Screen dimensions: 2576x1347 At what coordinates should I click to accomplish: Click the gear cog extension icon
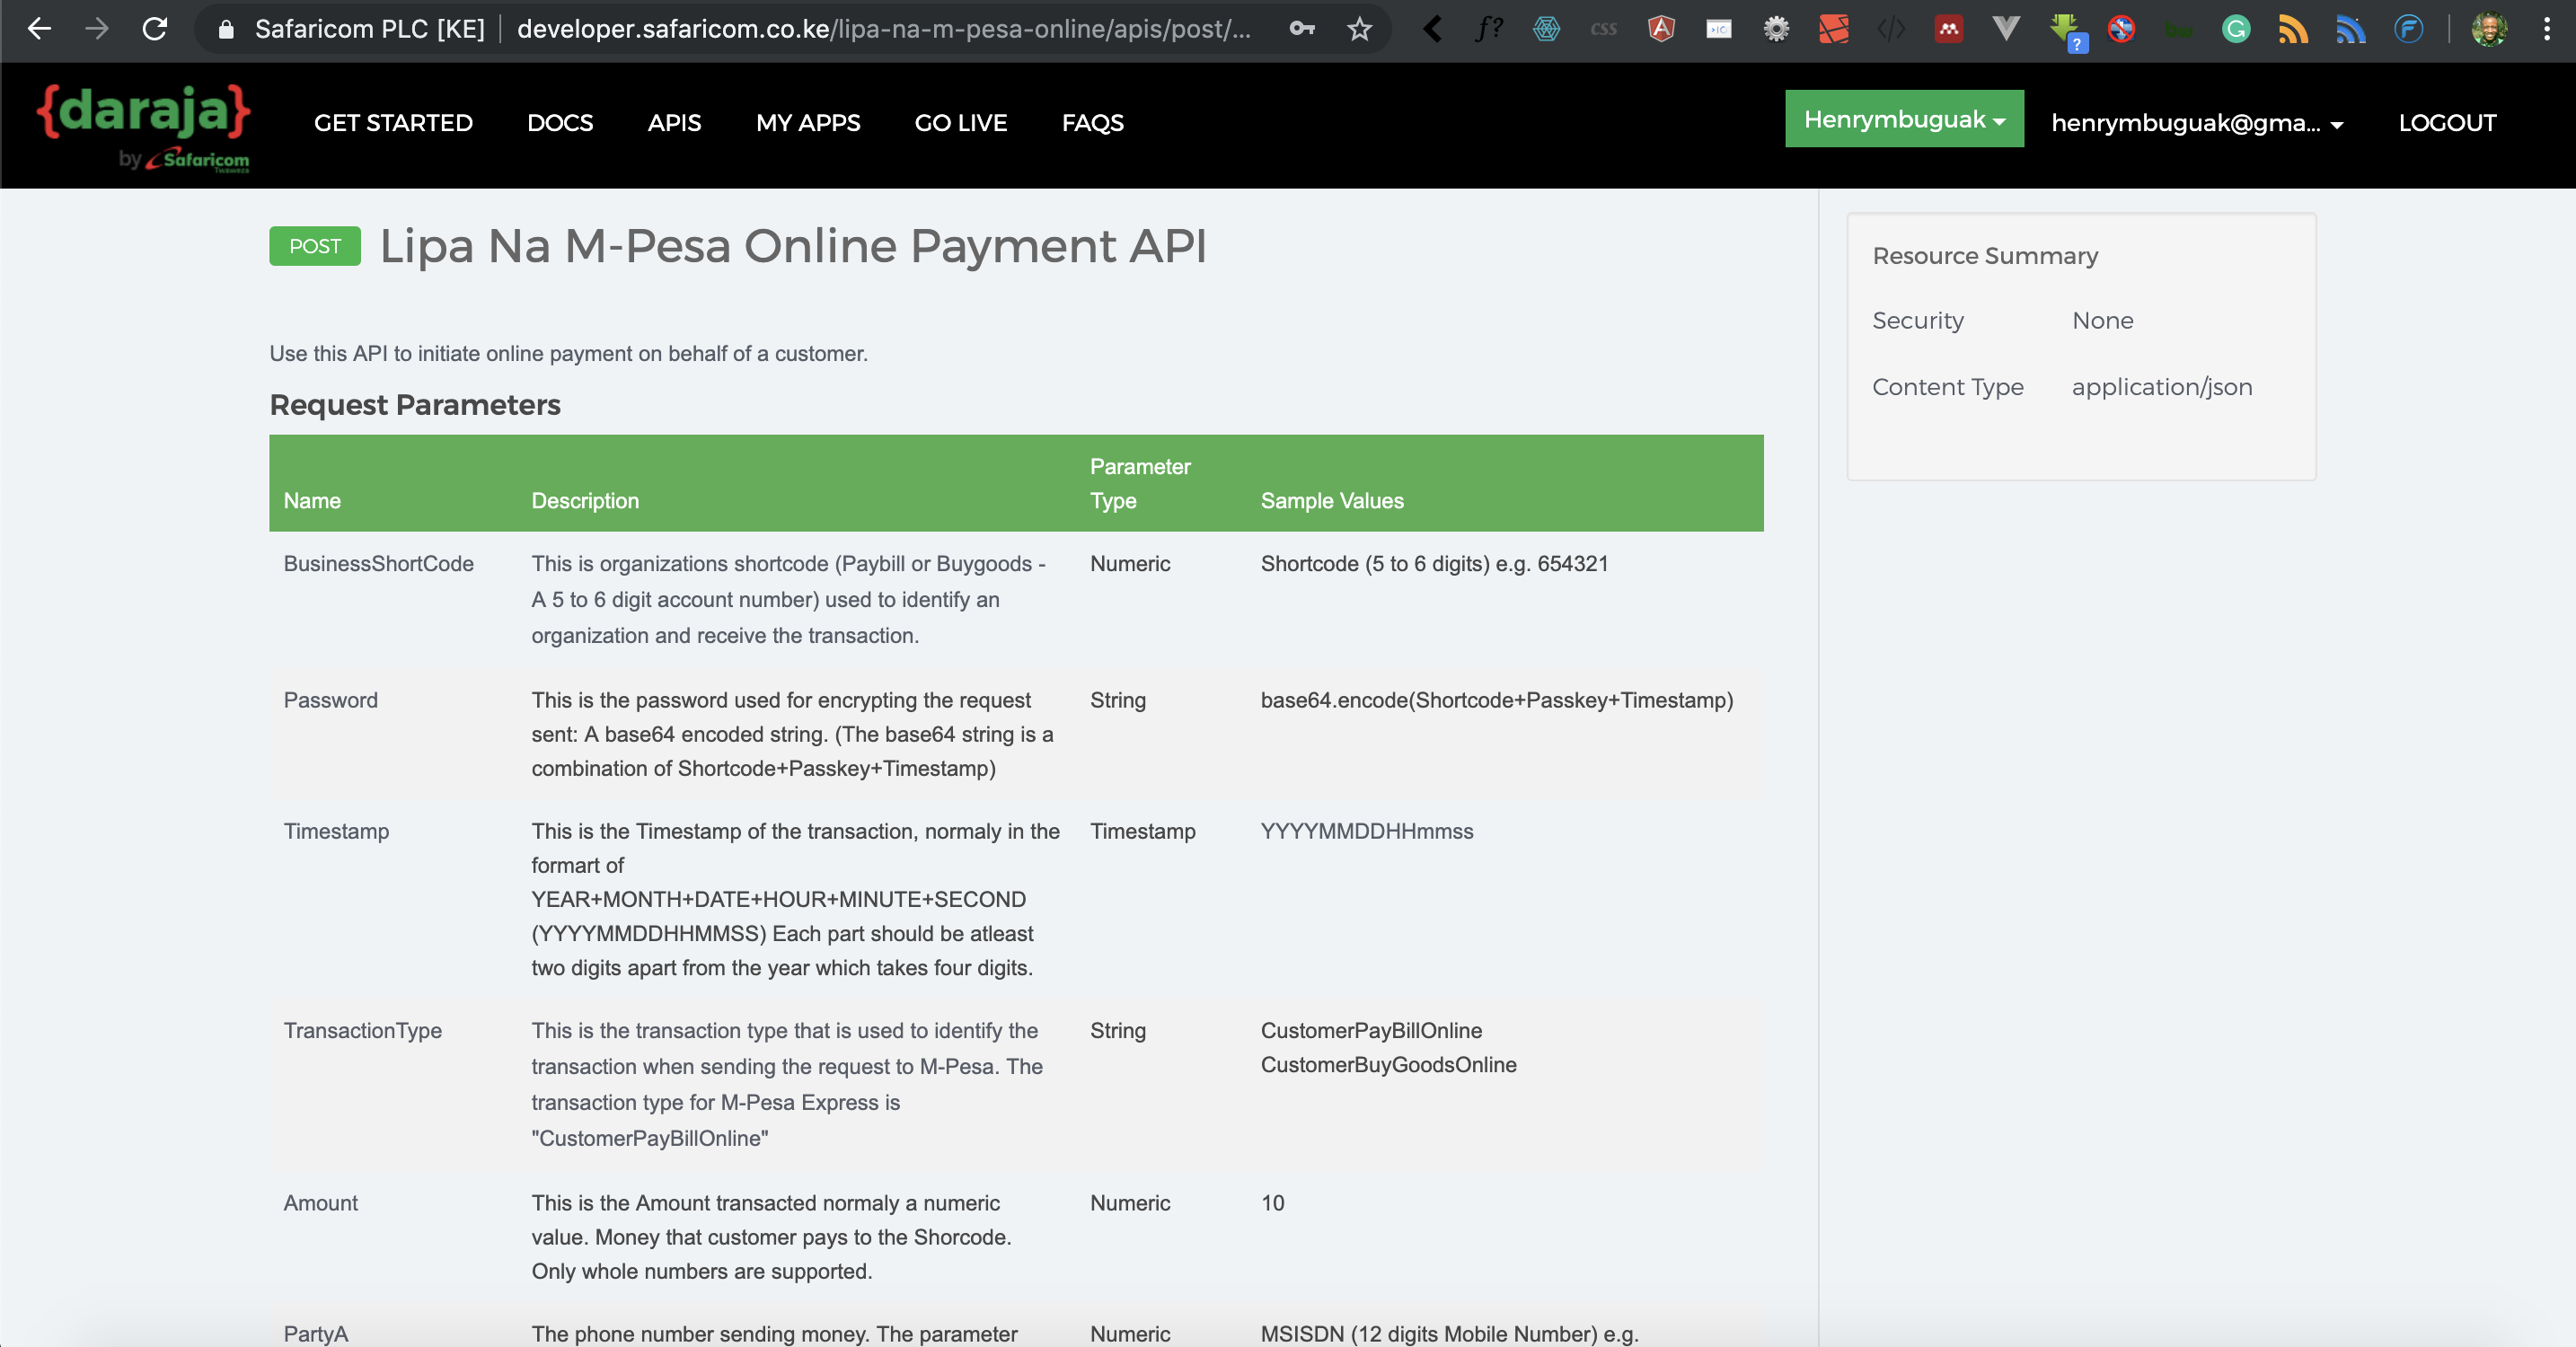(1776, 29)
